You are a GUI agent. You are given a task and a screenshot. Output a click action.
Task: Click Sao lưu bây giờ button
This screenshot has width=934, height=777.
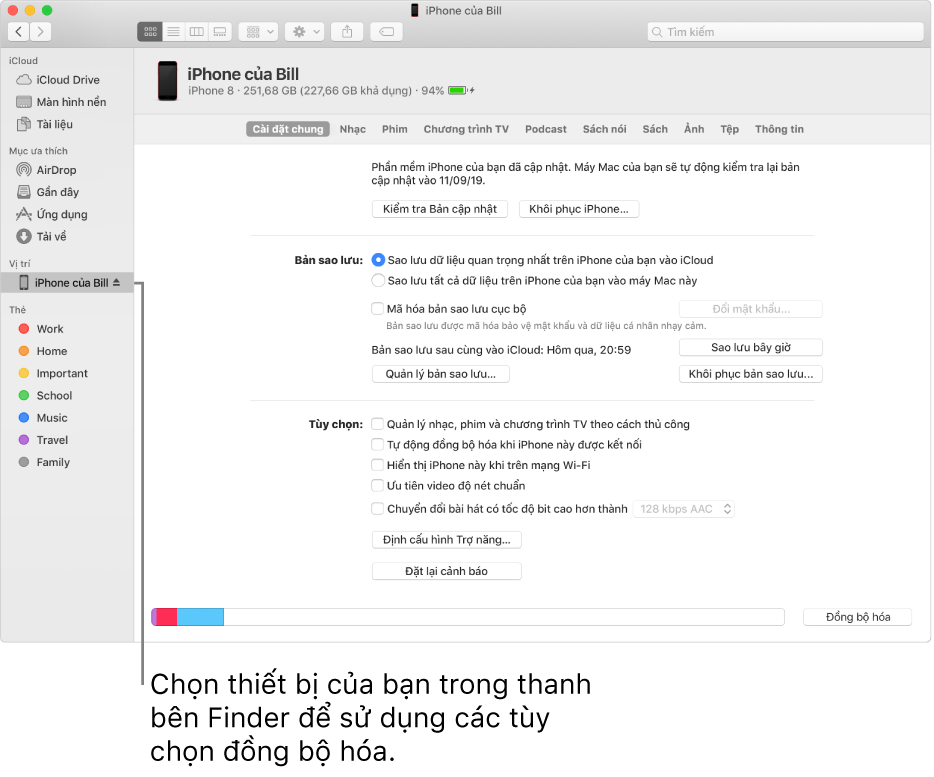(x=751, y=347)
